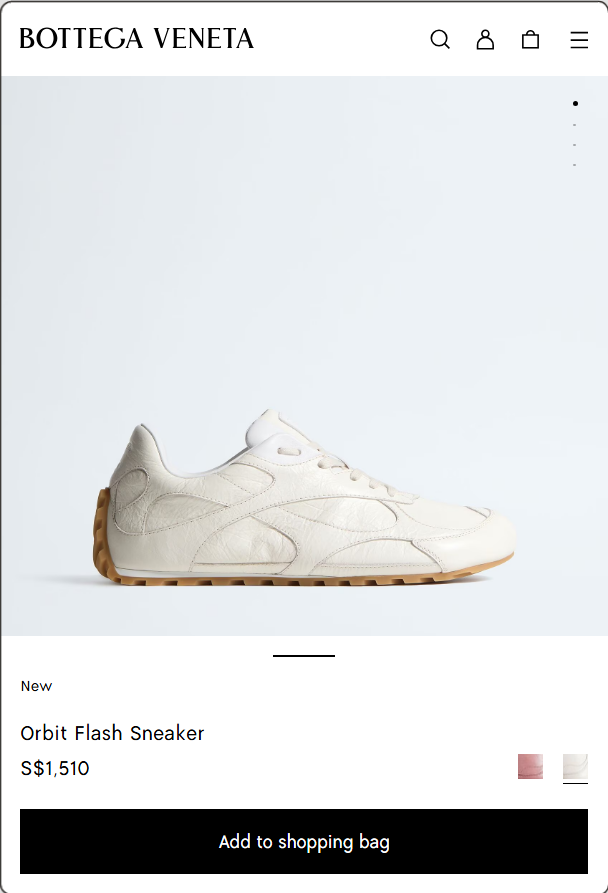Switch to the second image dot
Image resolution: width=608 pixels, height=893 pixels.
pos(574,125)
